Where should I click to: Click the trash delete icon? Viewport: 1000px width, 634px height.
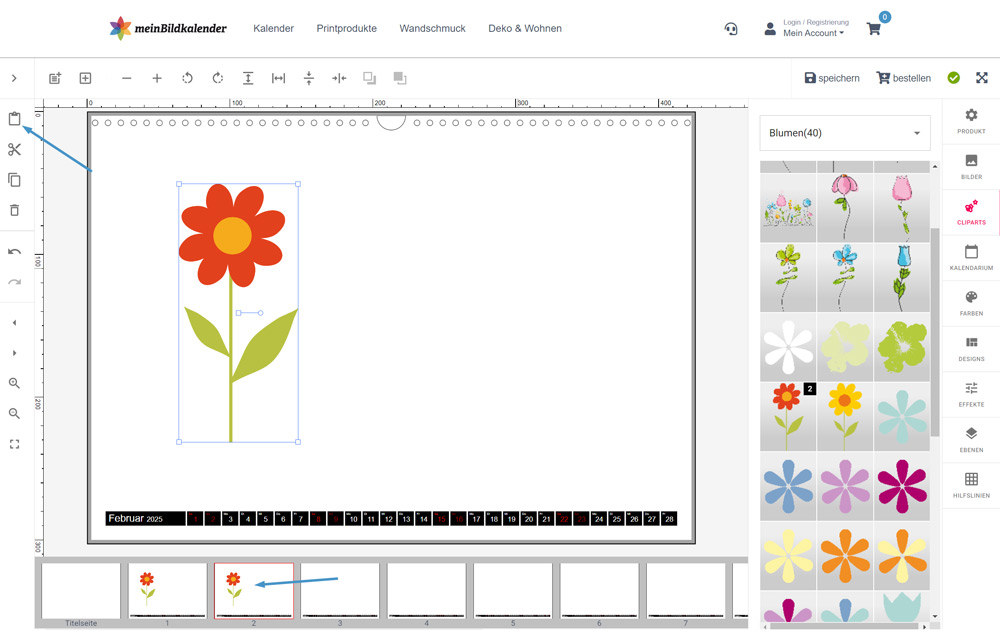pos(14,210)
